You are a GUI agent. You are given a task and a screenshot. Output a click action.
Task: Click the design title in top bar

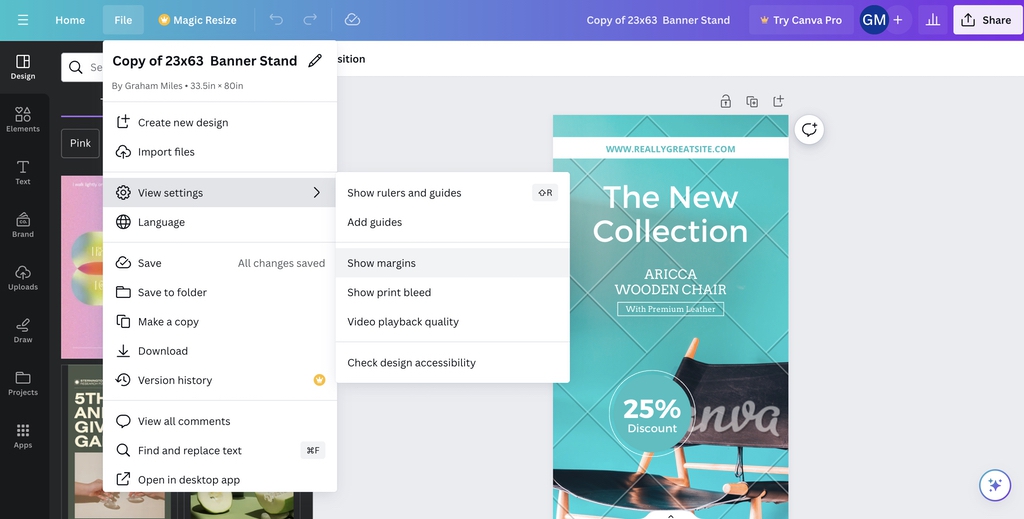(x=658, y=20)
